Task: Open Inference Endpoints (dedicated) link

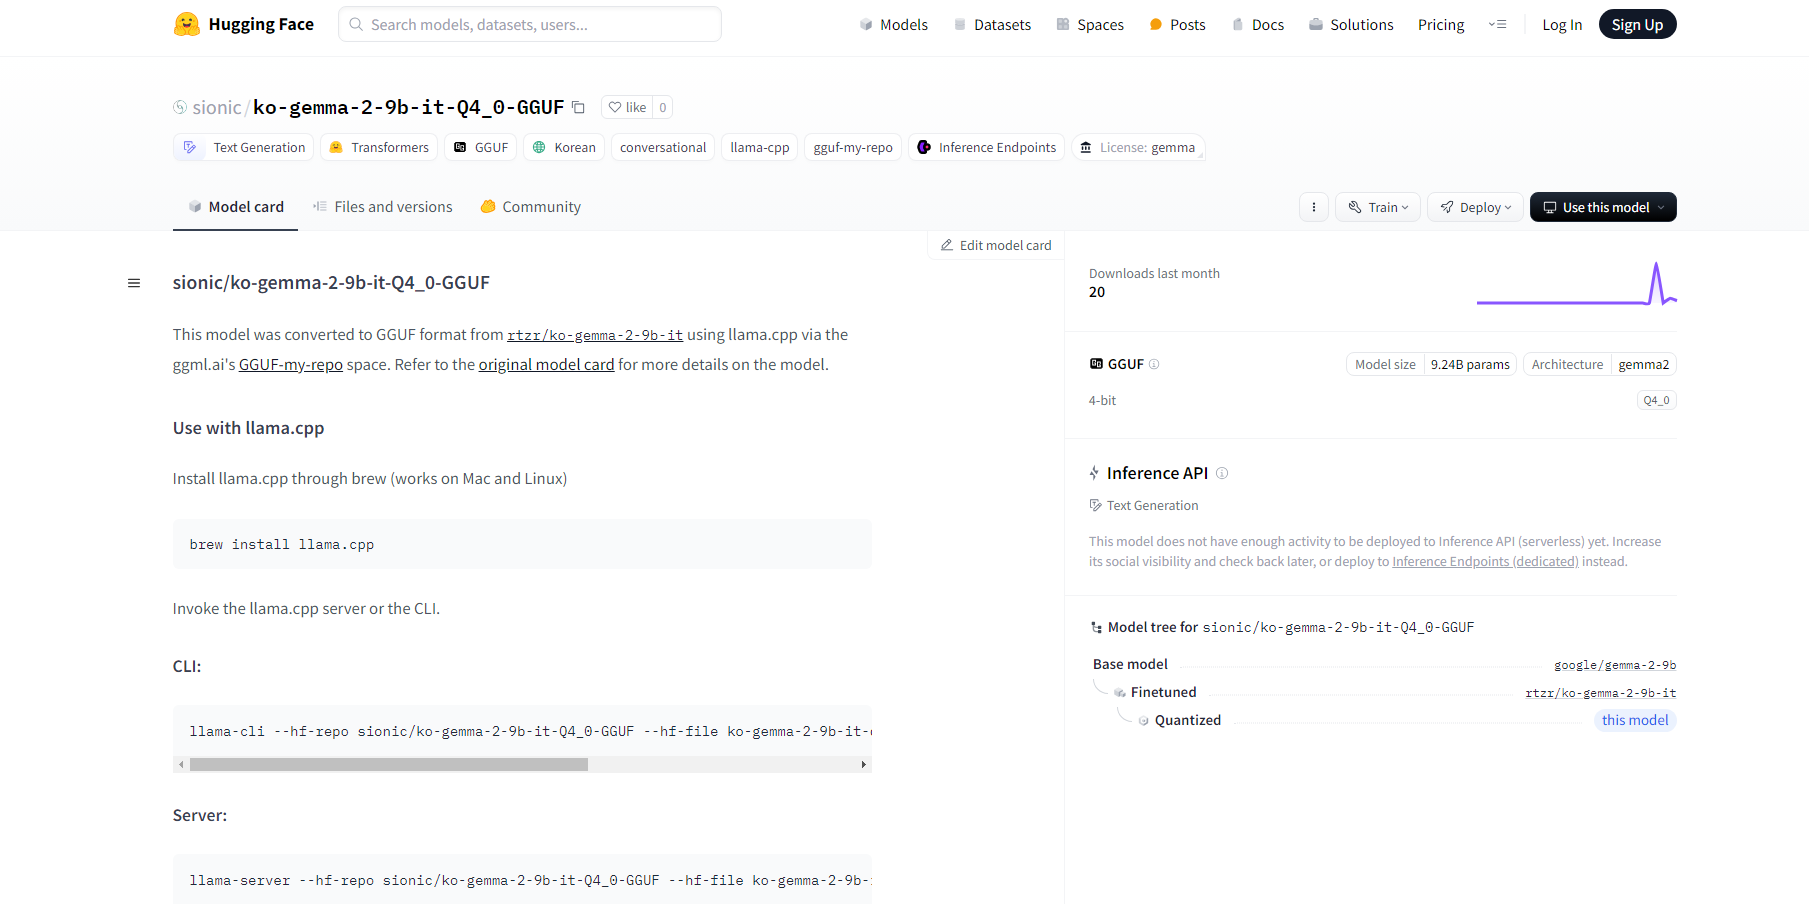Action: click(x=1485, y=562)
